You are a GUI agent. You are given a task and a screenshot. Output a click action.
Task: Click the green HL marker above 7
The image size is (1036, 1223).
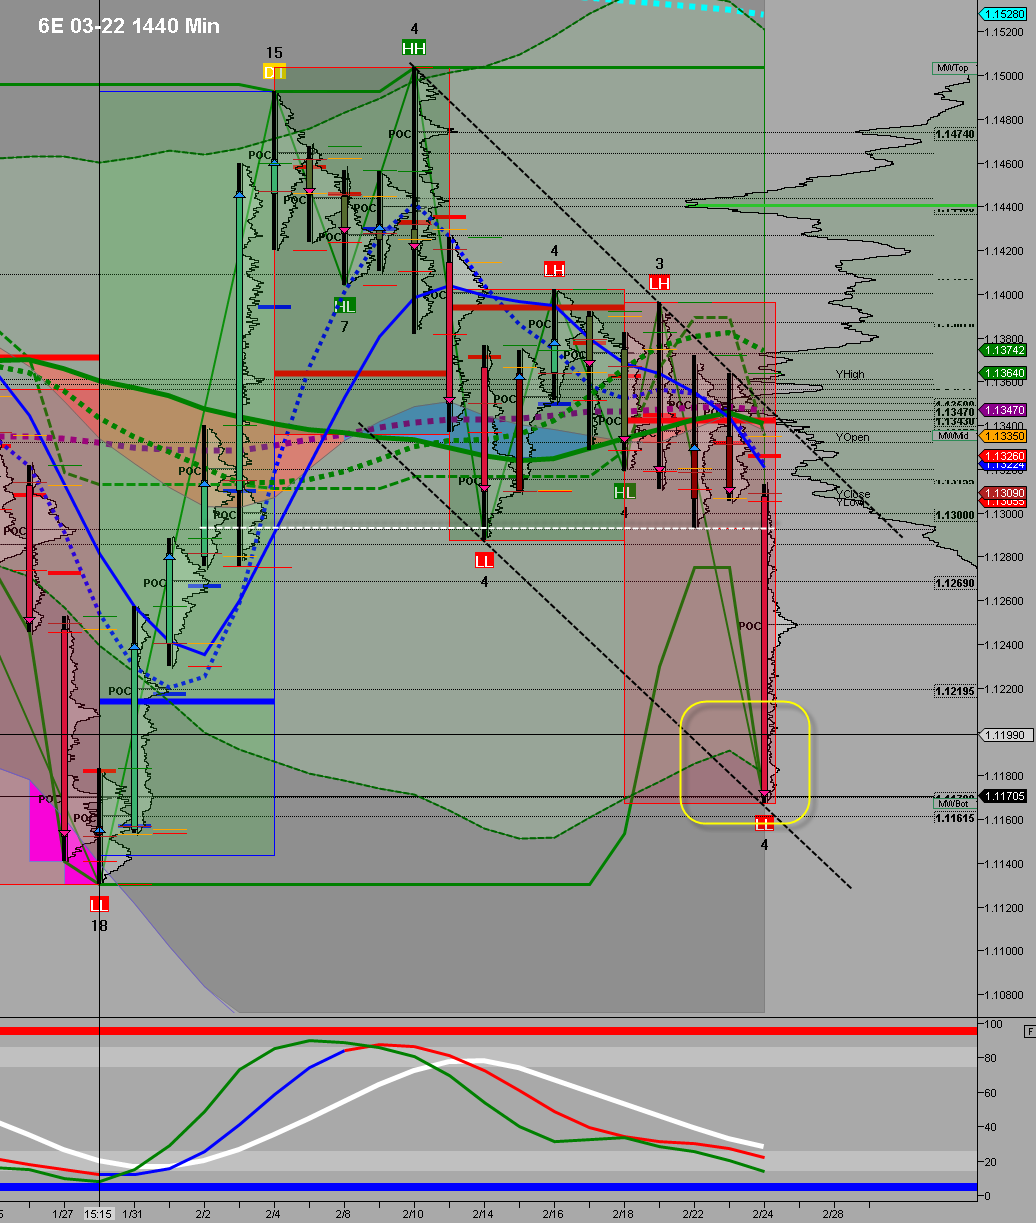pos(344,306)
